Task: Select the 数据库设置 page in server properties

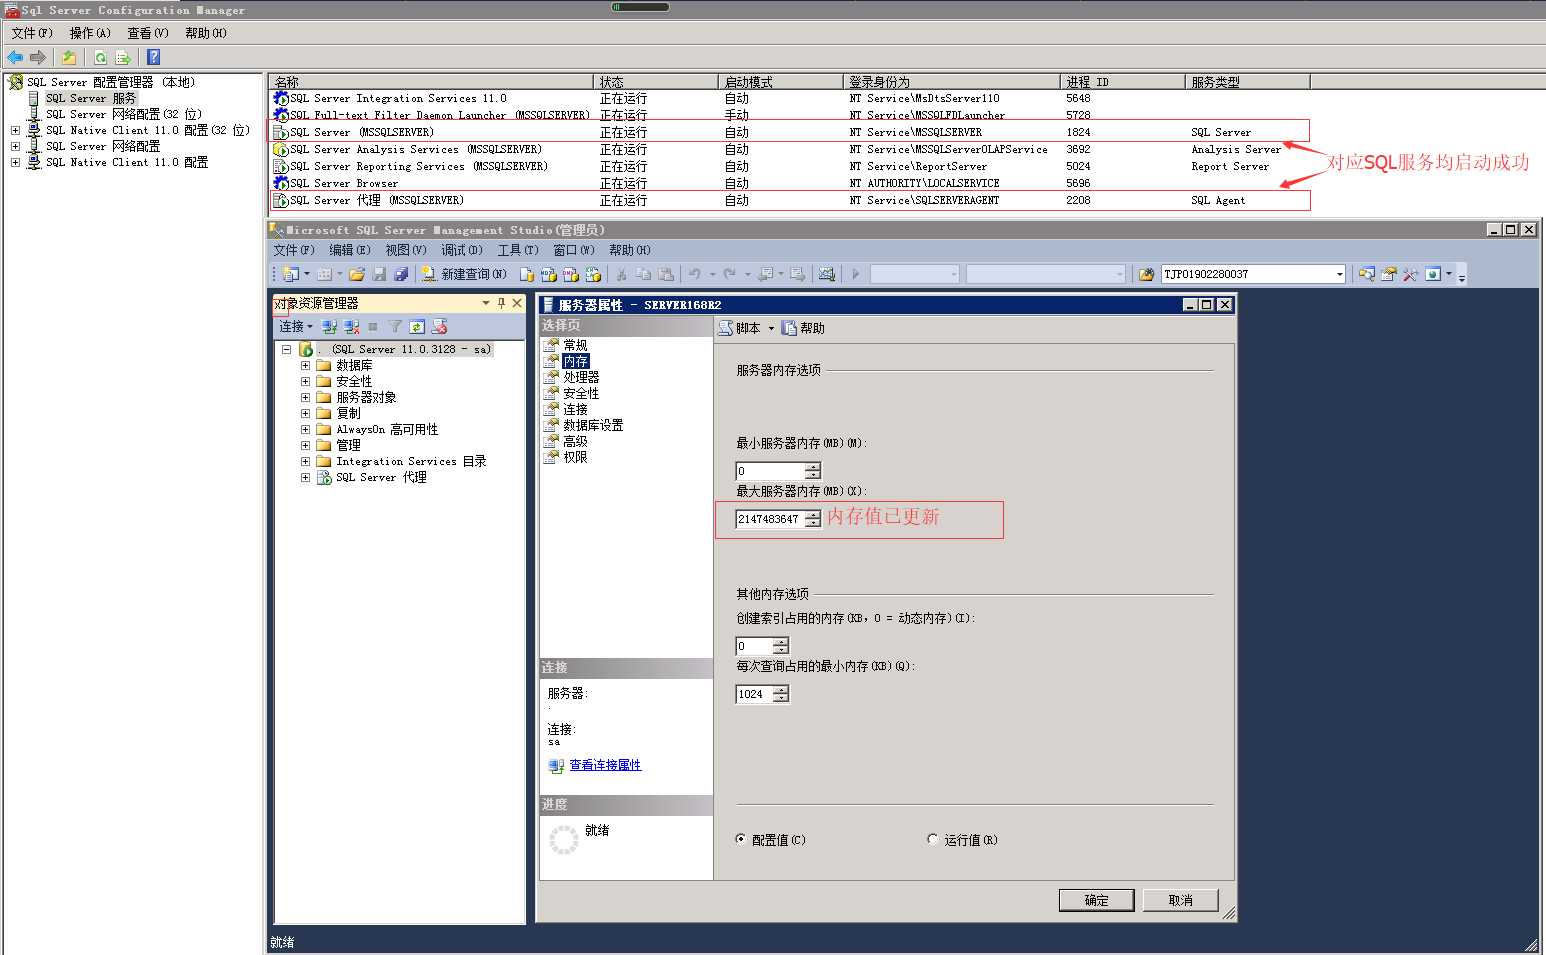Action: click(x=593, y=425)
